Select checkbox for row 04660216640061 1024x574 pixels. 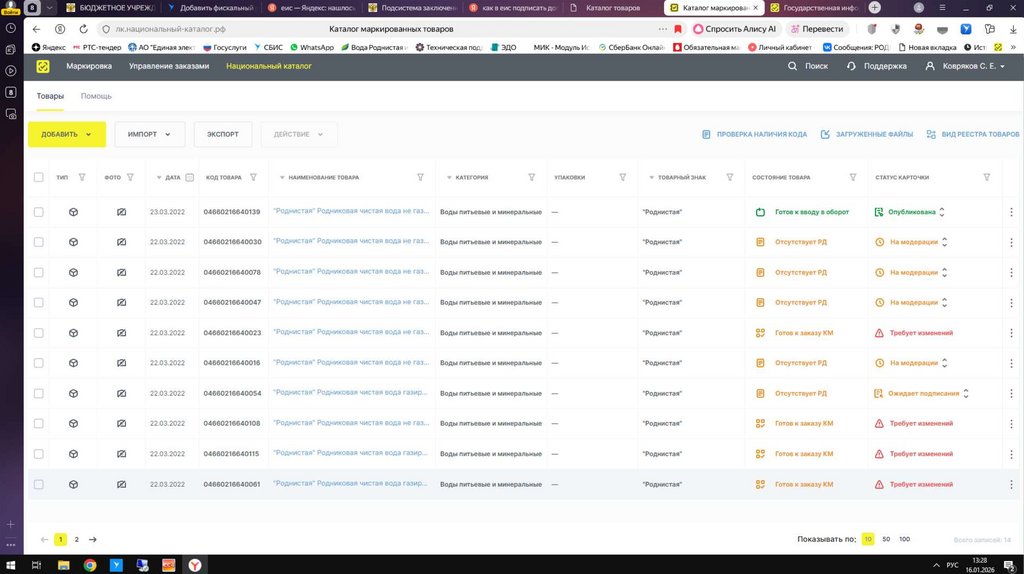39,485
